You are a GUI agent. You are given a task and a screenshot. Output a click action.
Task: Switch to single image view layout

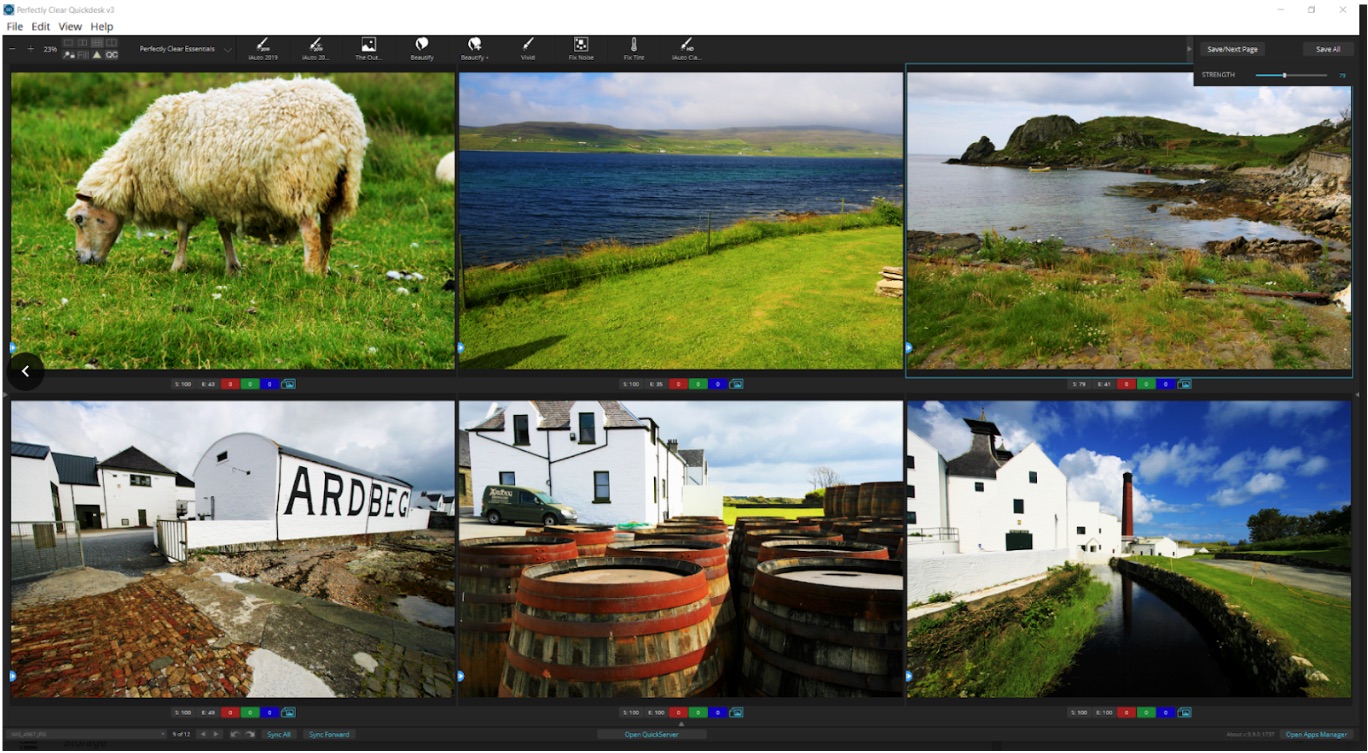click(68, 43)
